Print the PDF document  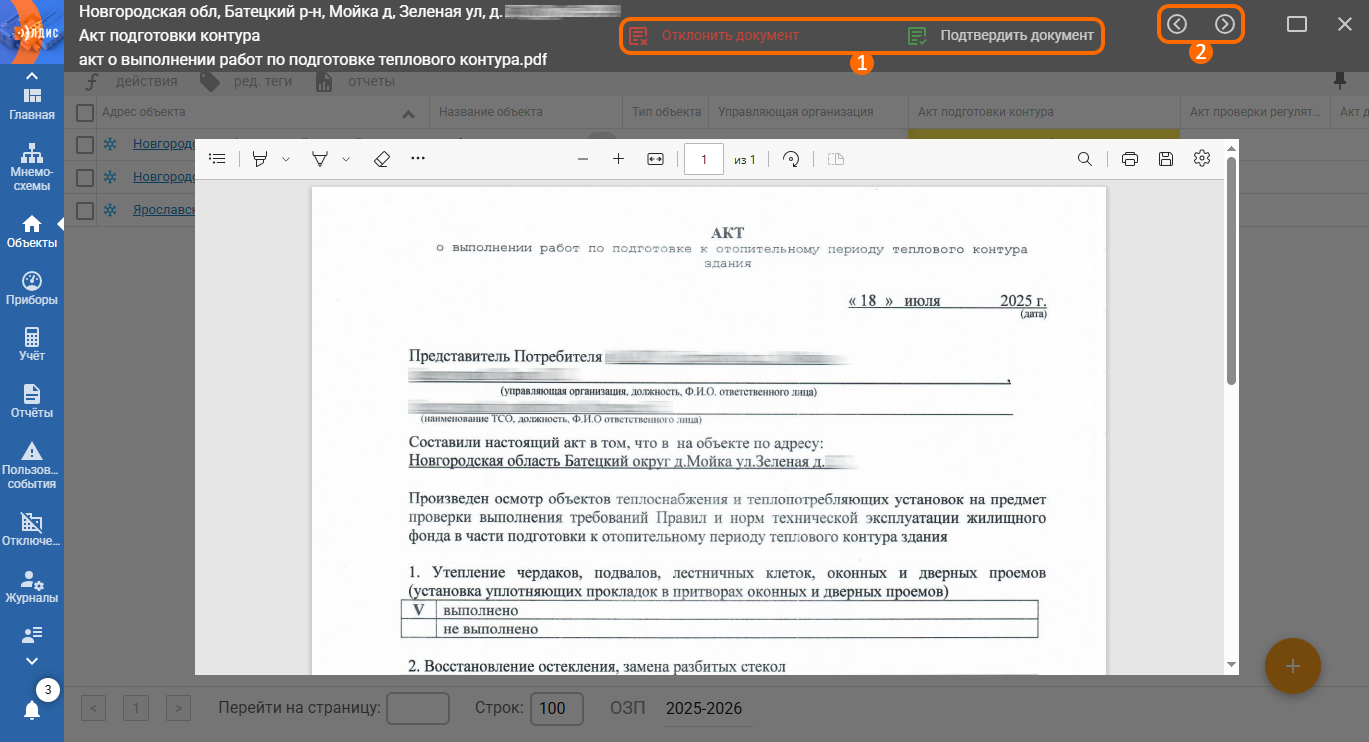click(x=1130, y=159)
